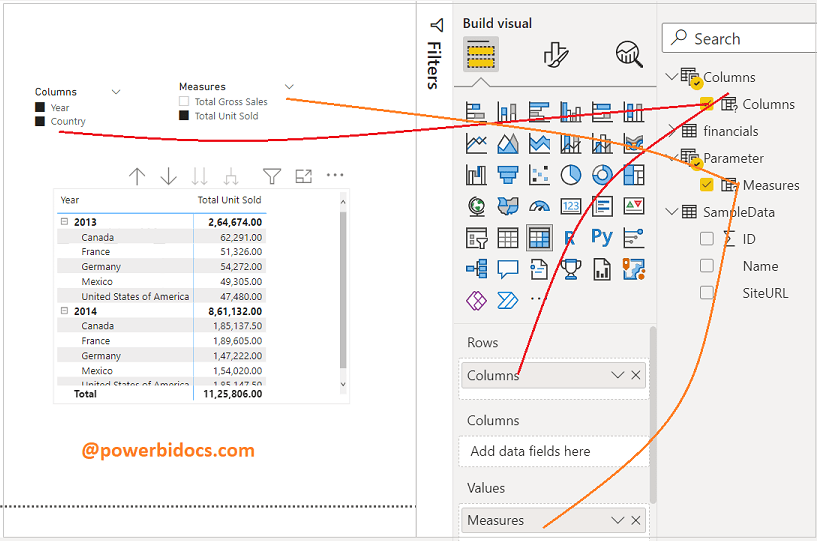Expand the Filters pane
This screenshot has height=541, width=817.
click(x=436, y=25)
